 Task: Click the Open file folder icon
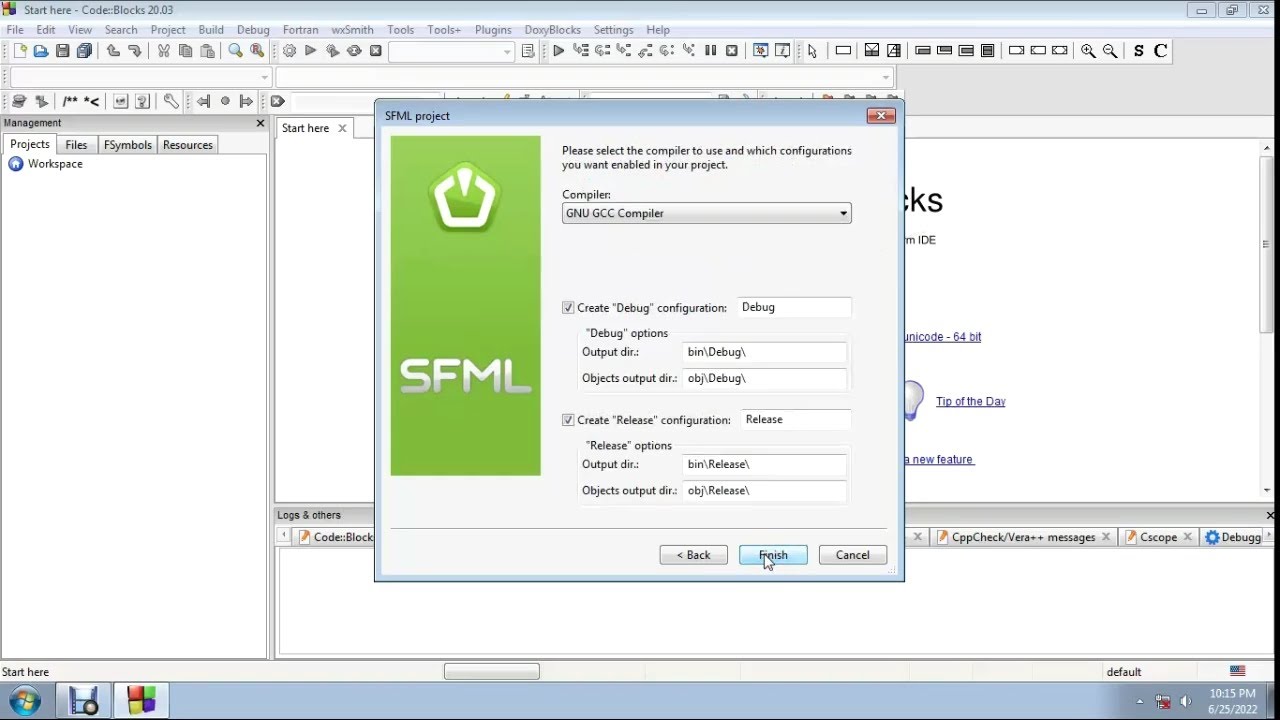[41, 51]
